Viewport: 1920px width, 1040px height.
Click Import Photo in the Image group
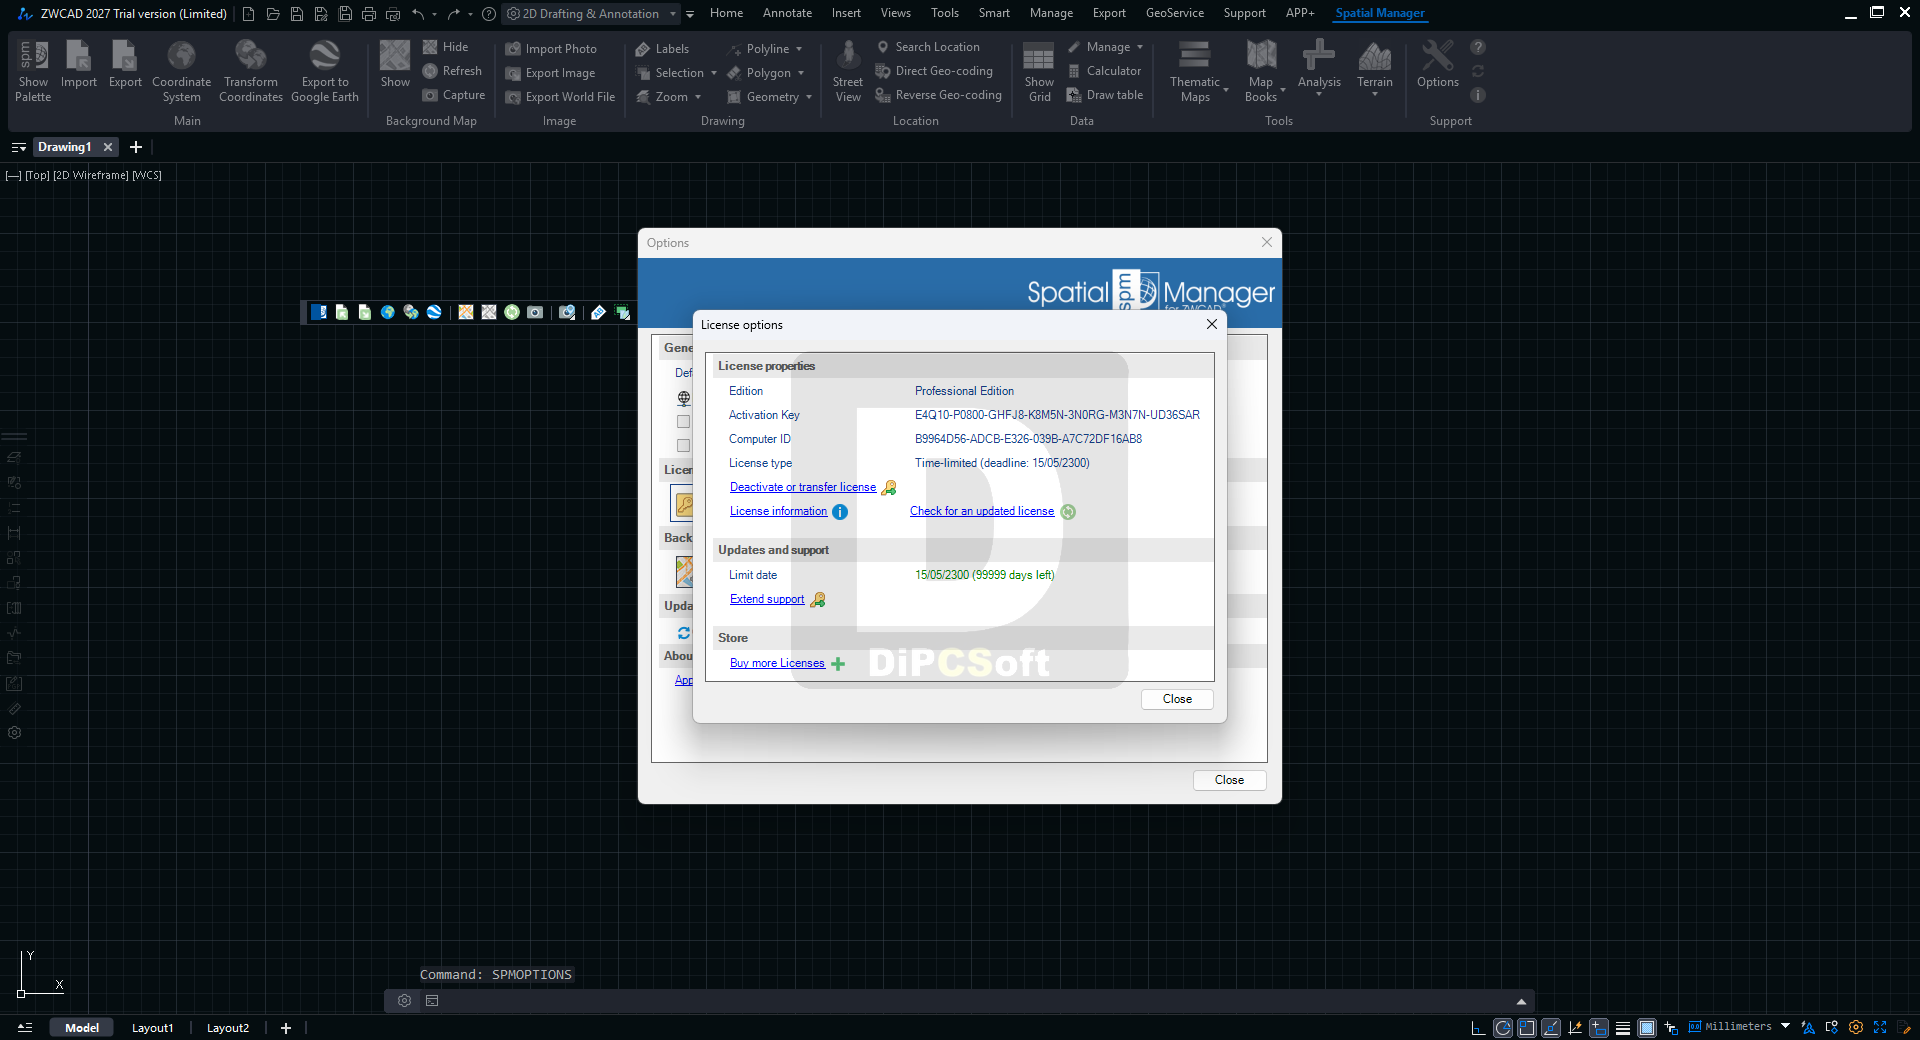[x=551, y=49]
